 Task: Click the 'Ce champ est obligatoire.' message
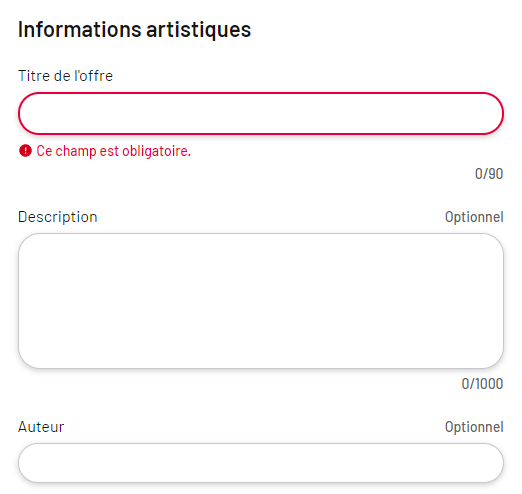[x=113, y=151]
